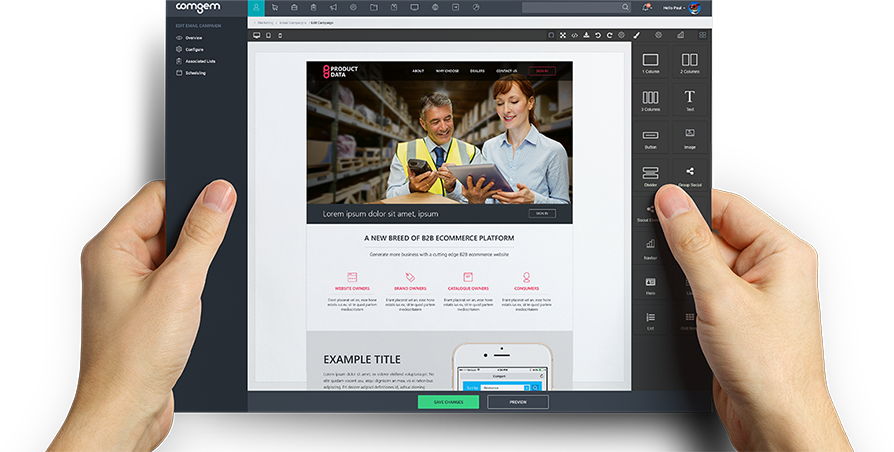
Task: Open the folder icon in top navigation
Action: pyautogui.click(x=373, y=7)
